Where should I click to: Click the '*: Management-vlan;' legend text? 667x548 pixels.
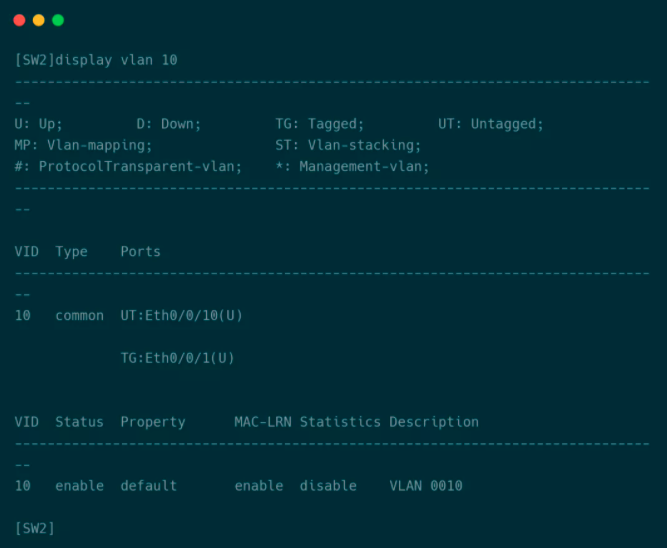[352, 166]
